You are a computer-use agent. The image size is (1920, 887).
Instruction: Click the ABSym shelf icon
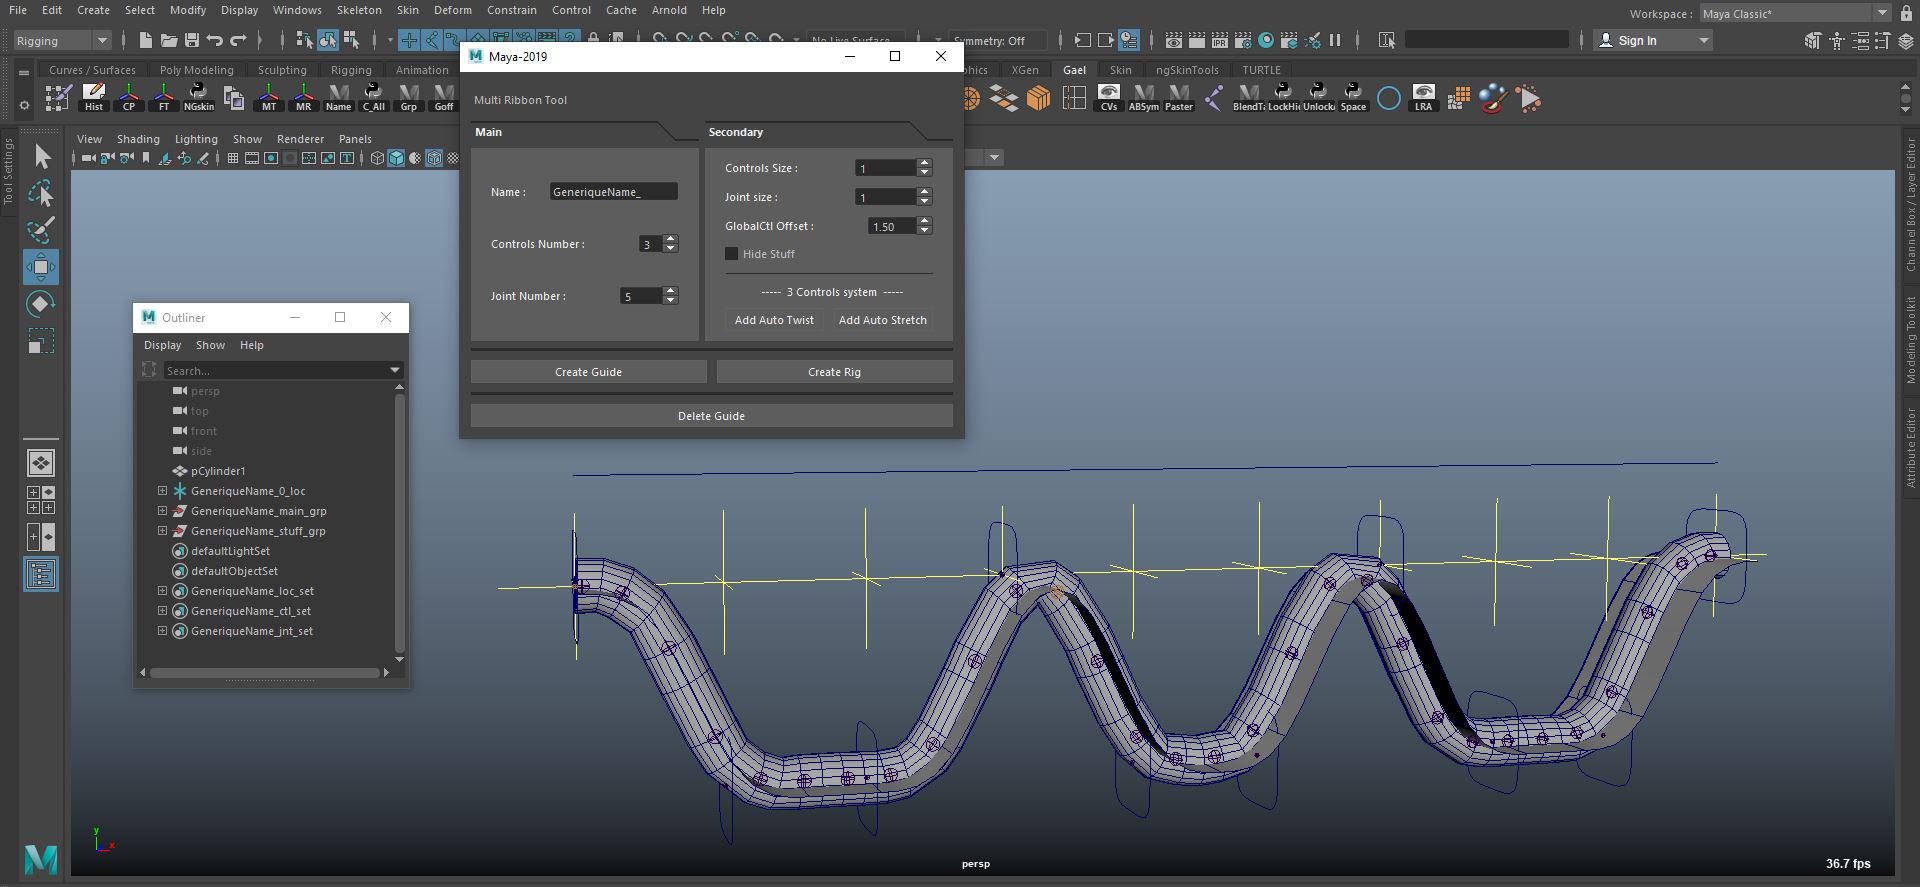[1143, 98]
